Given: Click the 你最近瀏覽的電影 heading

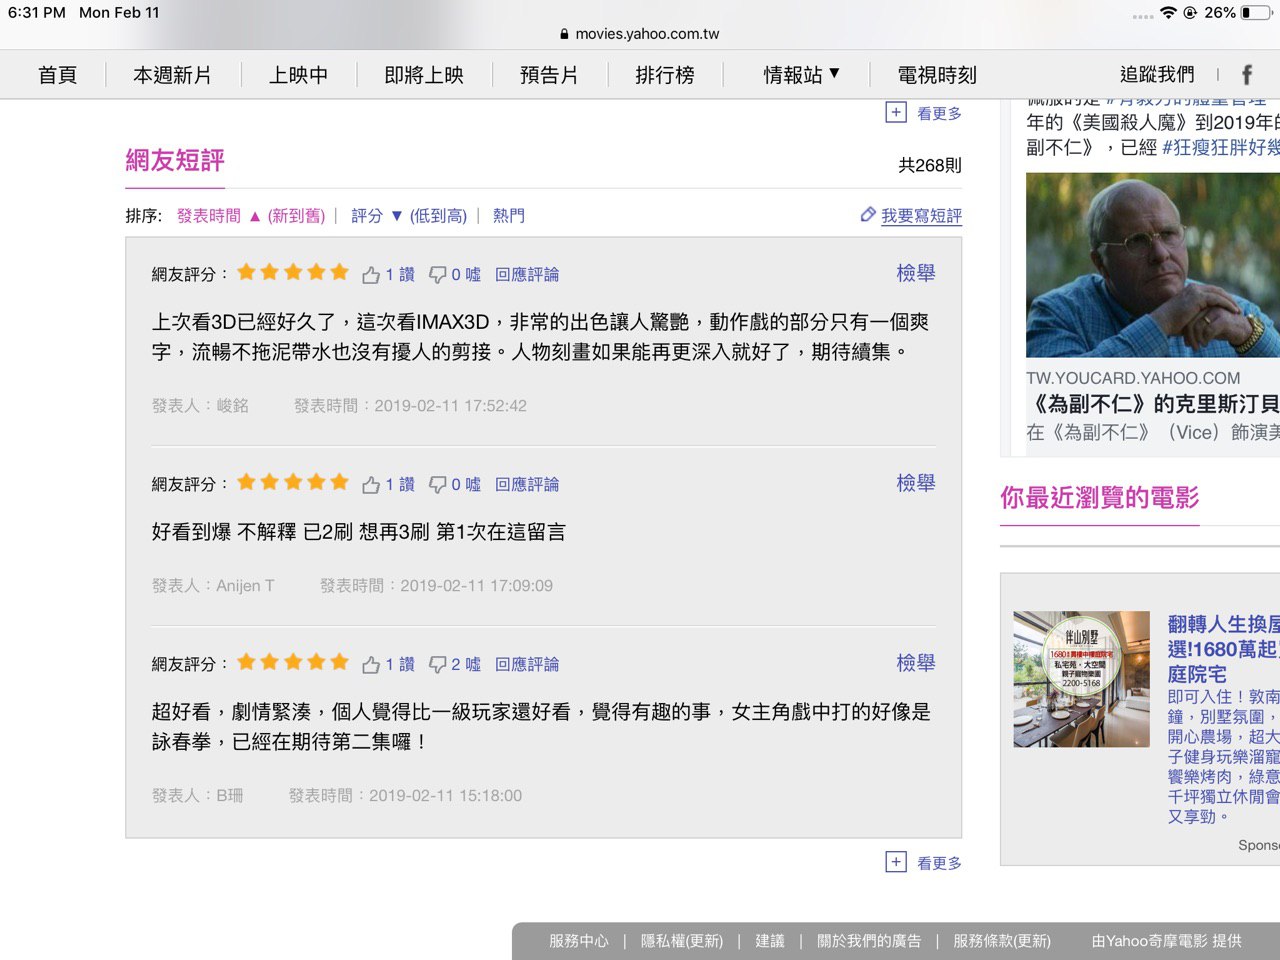Looking at the screenshot, I should coord(1100,497).
